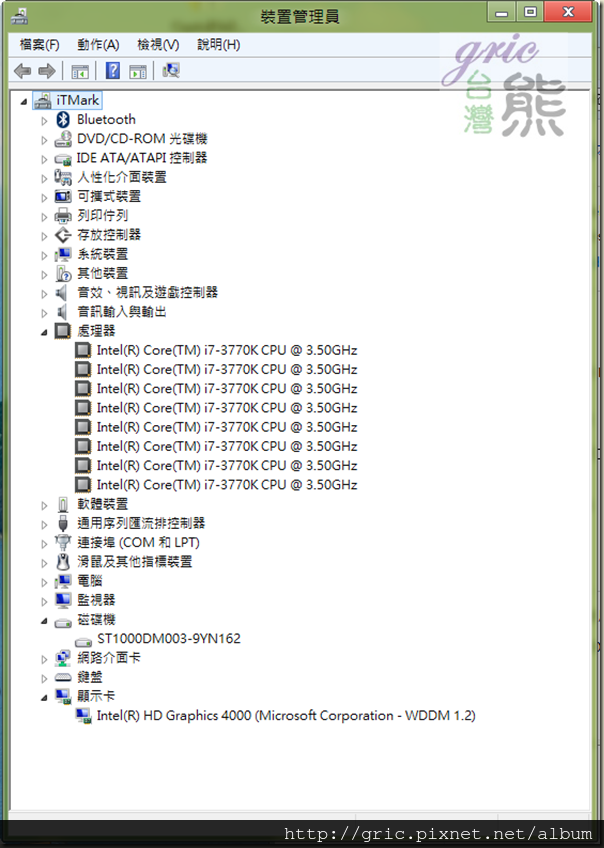Click the 滑鼠及其他指標裝置 mouse icon
The image size is (604, 848).
[x=63, y=562]
